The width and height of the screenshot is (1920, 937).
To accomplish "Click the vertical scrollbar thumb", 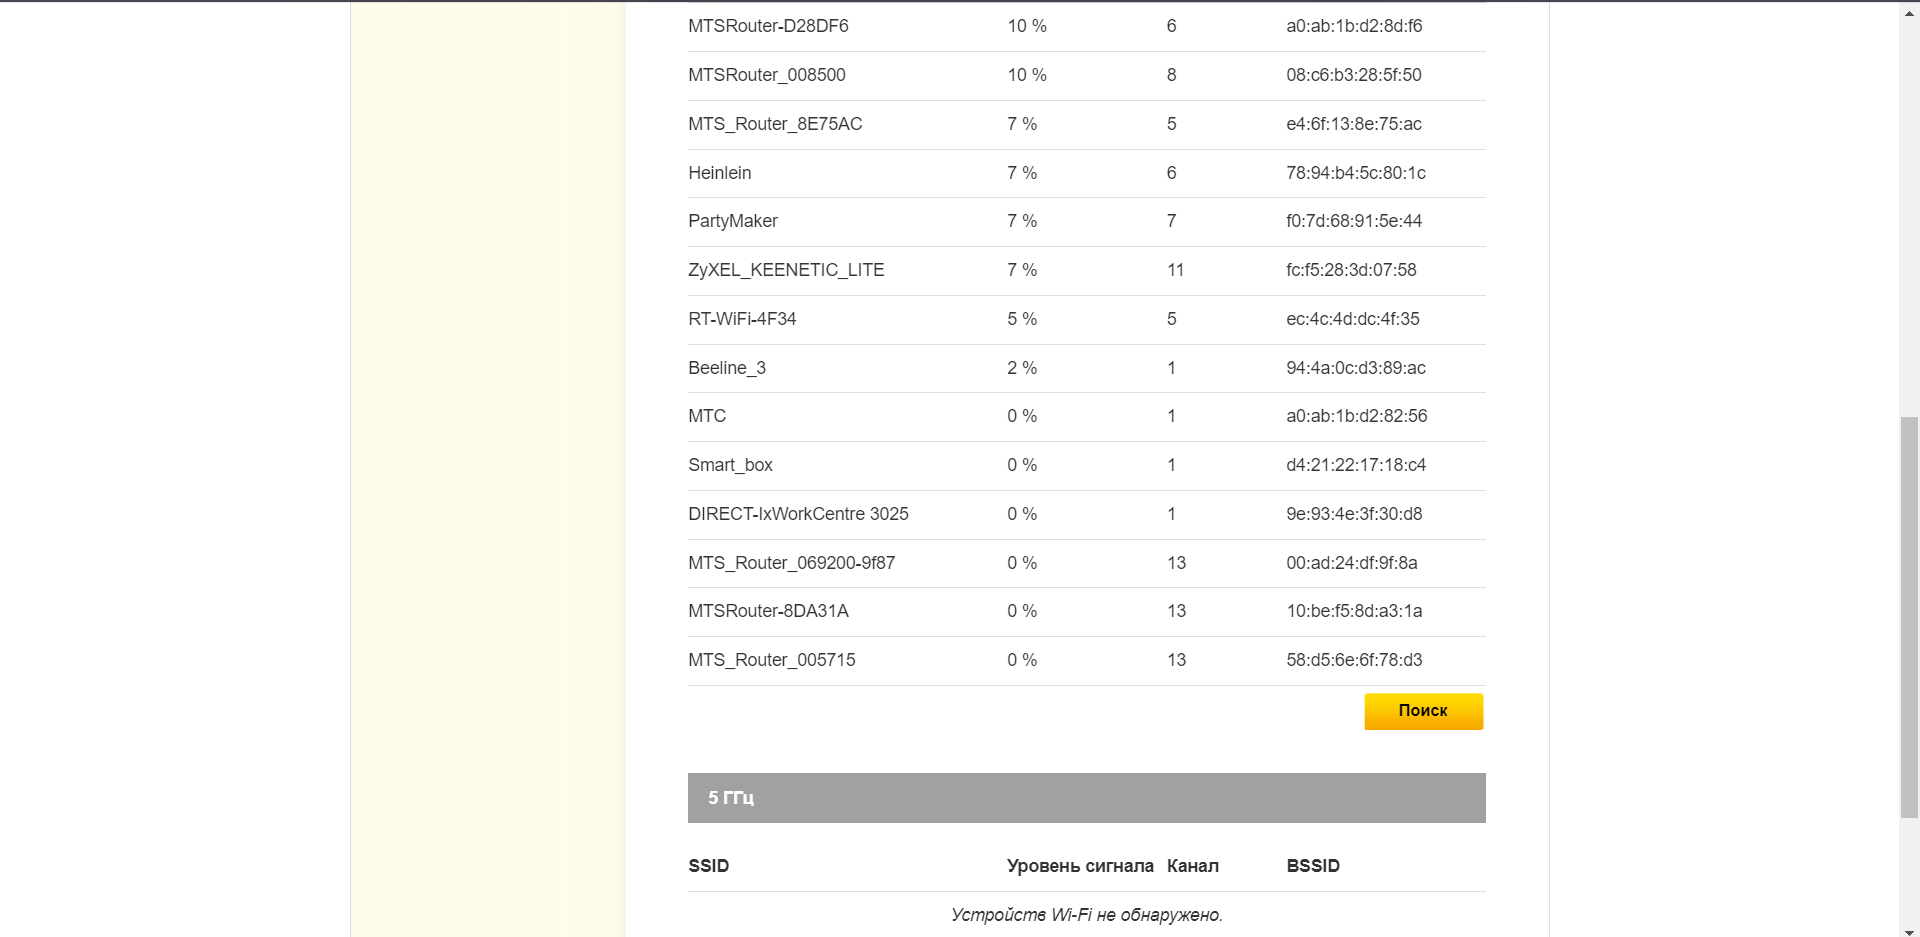I will point(1909,616).
